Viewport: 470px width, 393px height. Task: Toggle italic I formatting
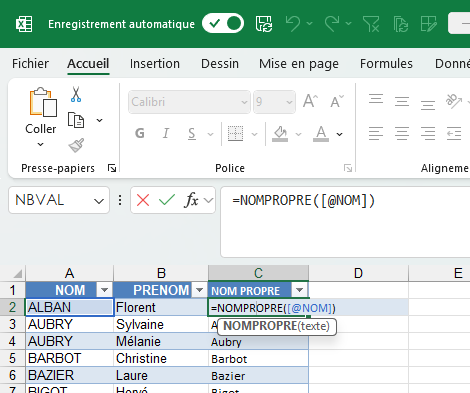tap(166, 133)
